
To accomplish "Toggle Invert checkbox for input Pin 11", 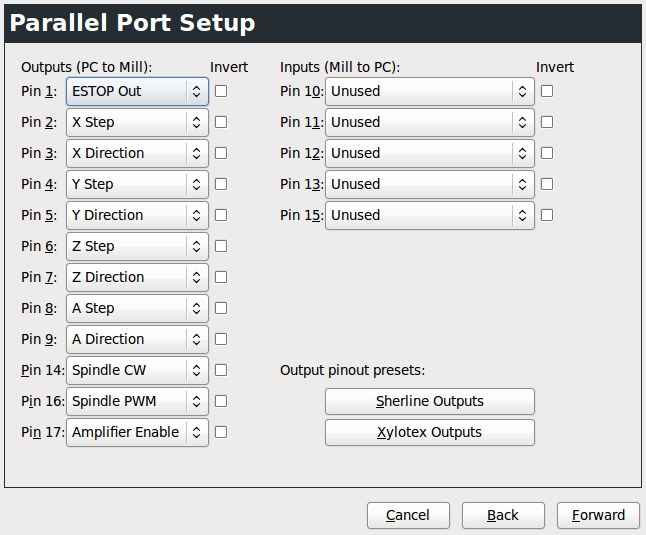I will point(547,122).
